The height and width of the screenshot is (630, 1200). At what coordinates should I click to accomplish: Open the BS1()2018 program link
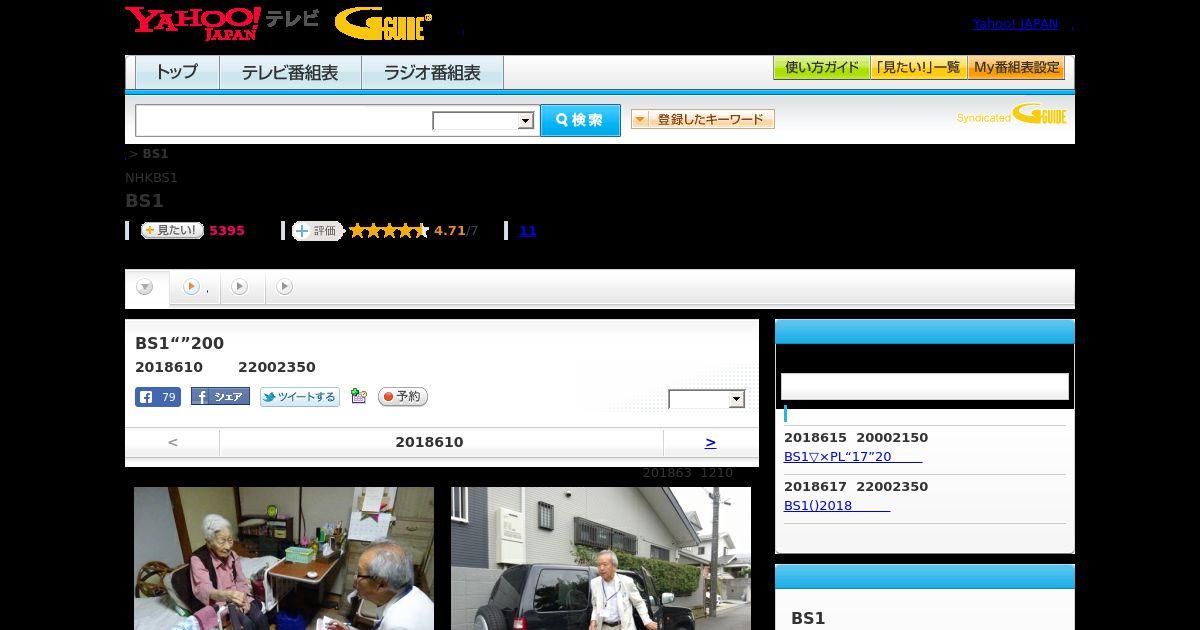pyautogui.click(x=837, y=506)
